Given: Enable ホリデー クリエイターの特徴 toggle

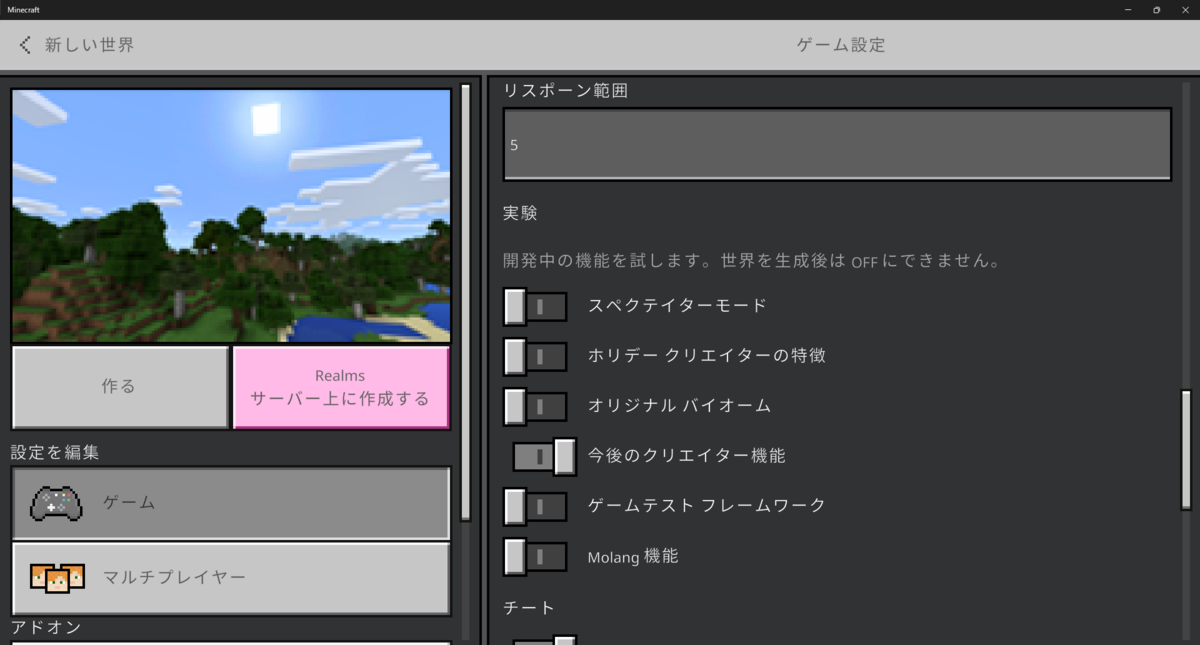Looking at the screenshot, I should (535, 356).
